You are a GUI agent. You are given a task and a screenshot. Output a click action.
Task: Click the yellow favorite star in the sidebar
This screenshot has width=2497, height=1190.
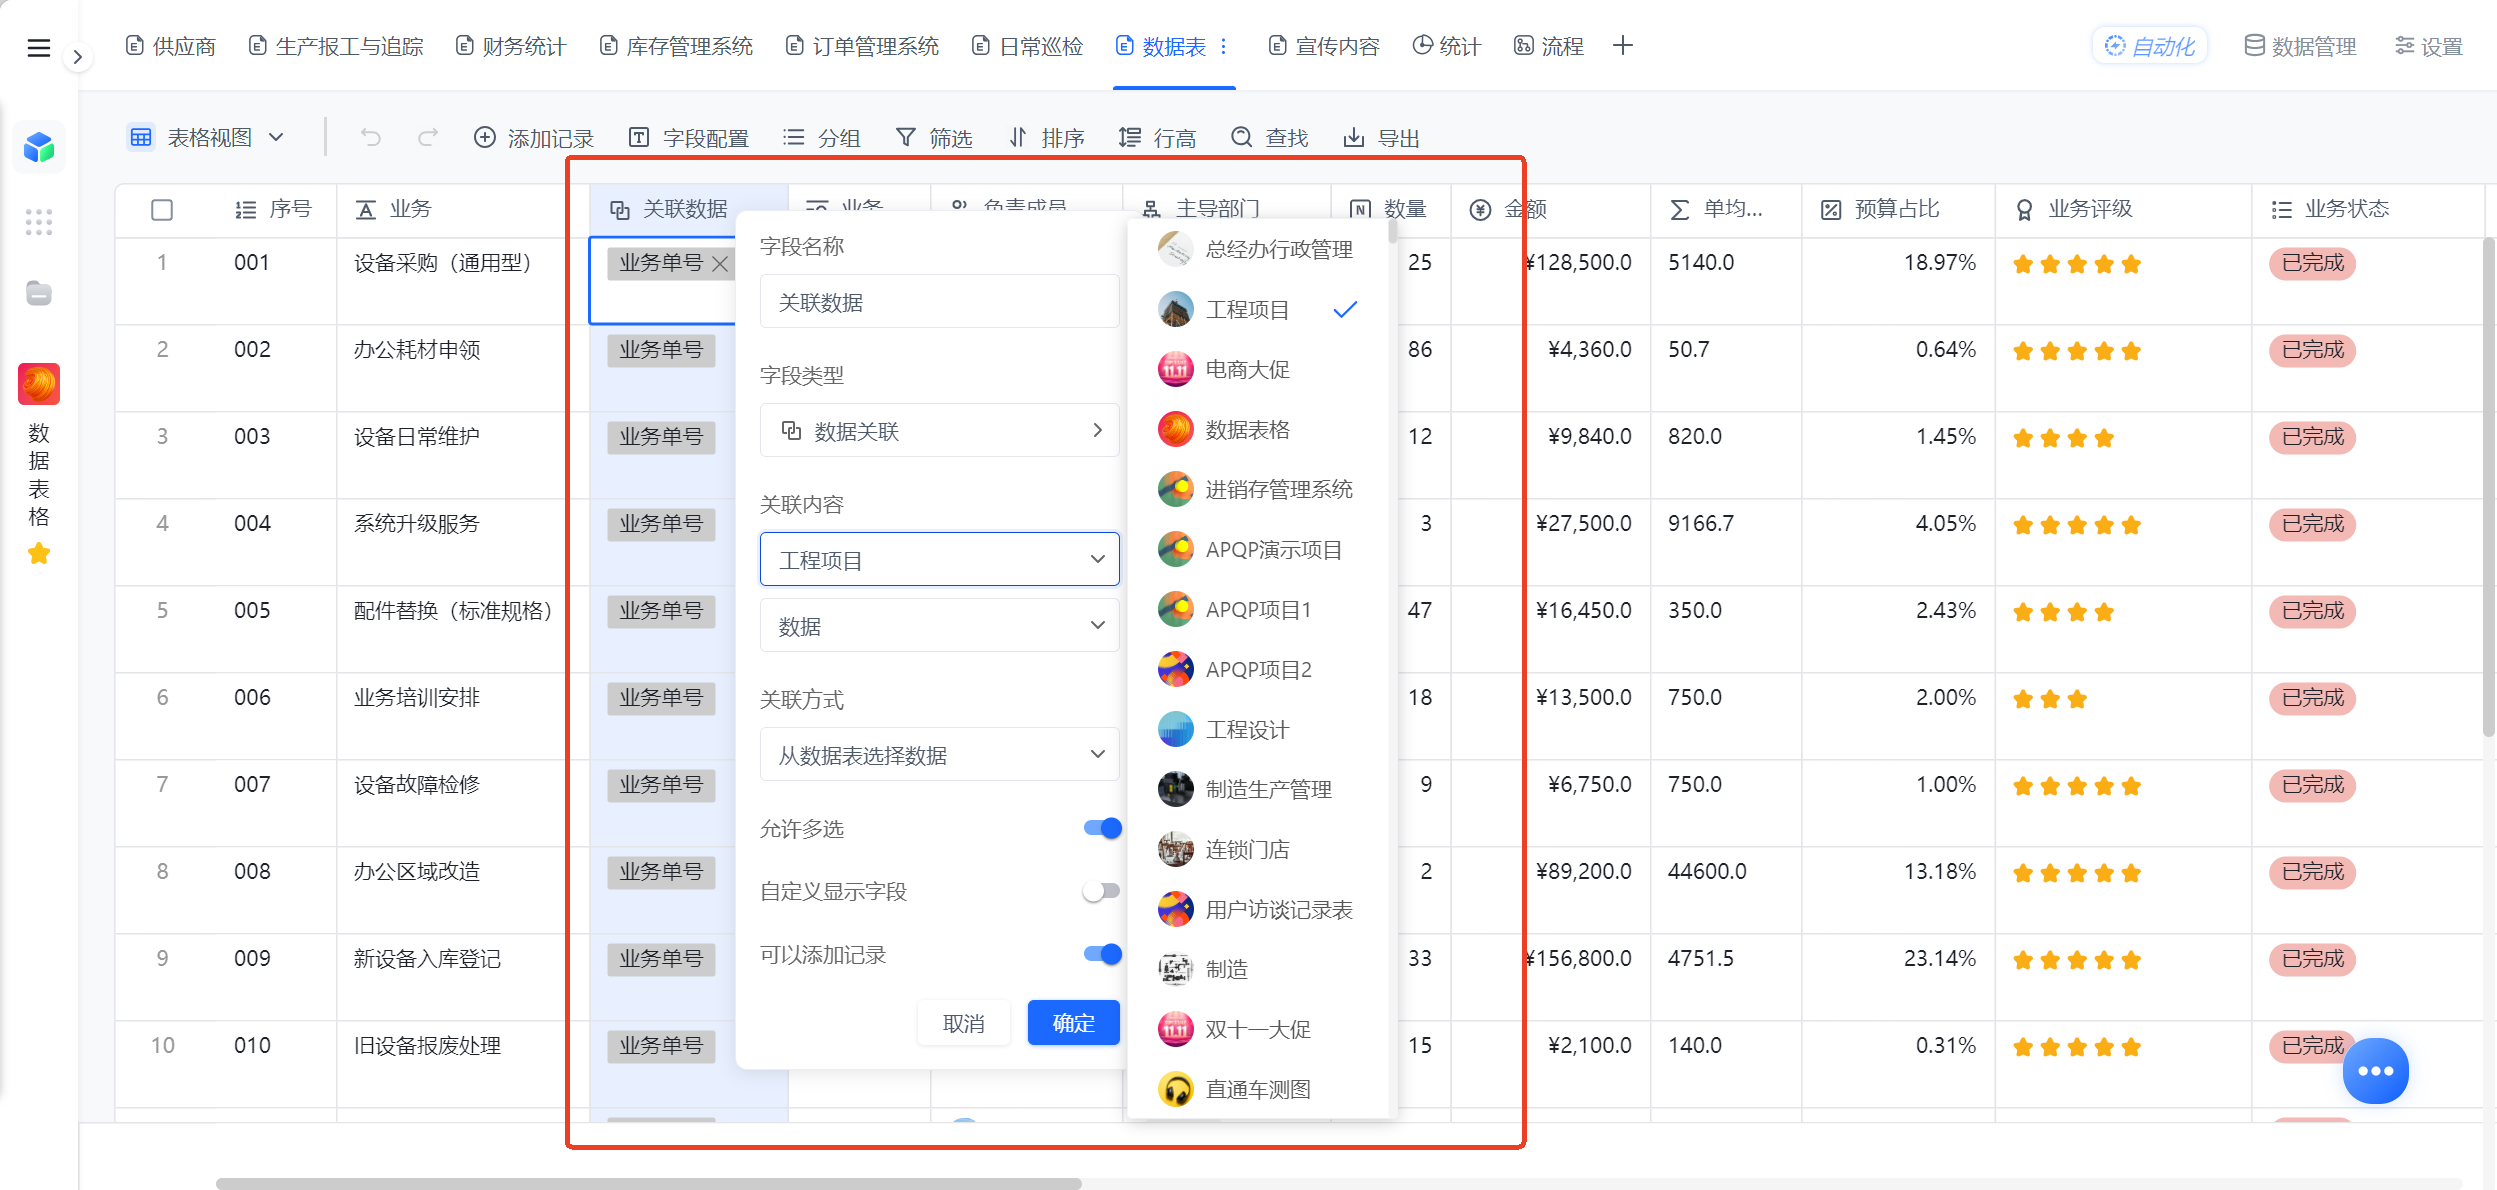pyautogui.click(x=39, y=553)
